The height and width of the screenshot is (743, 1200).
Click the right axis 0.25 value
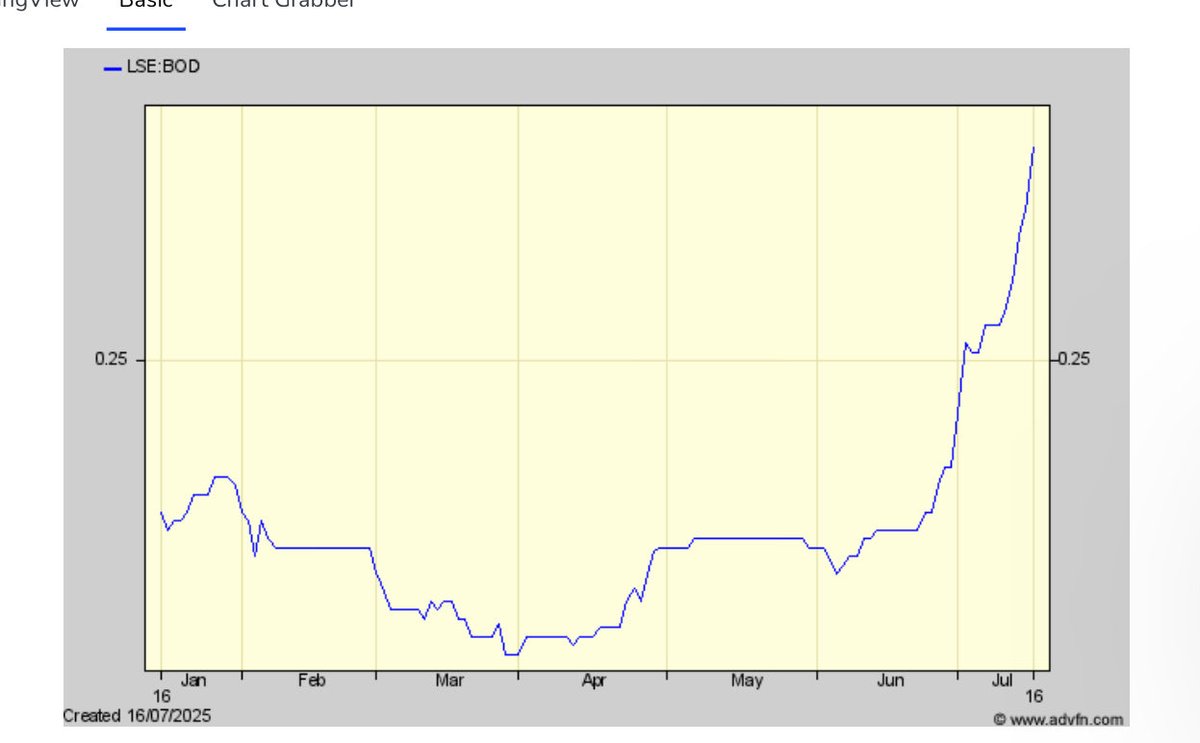pos(1072,360)
